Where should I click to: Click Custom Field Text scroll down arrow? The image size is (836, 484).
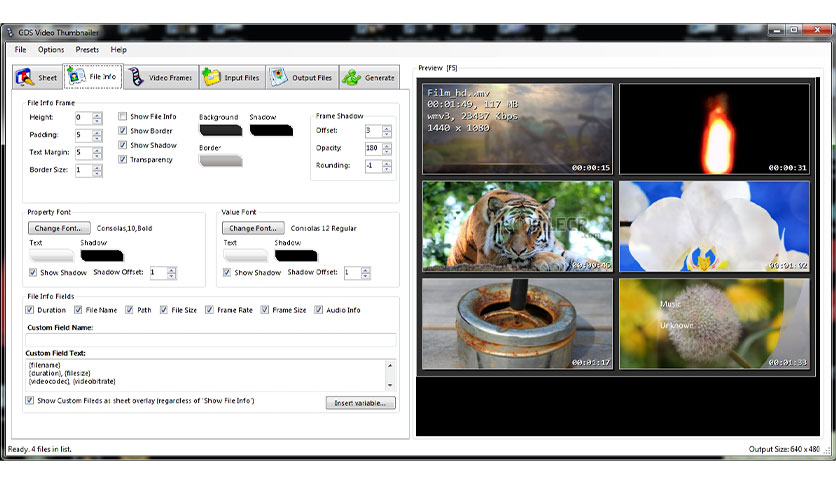click(390, 385)
